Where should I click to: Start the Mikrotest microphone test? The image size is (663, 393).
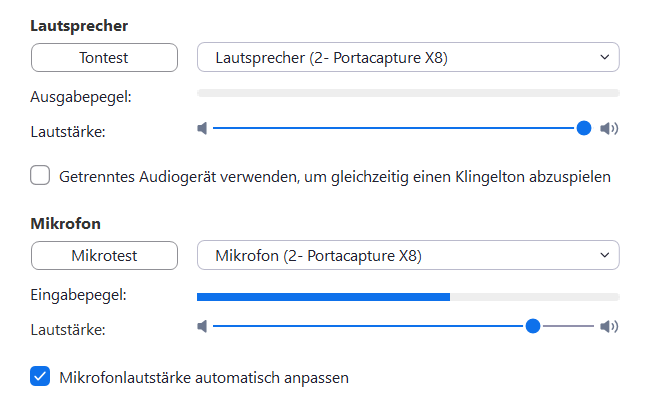(104, 256)
